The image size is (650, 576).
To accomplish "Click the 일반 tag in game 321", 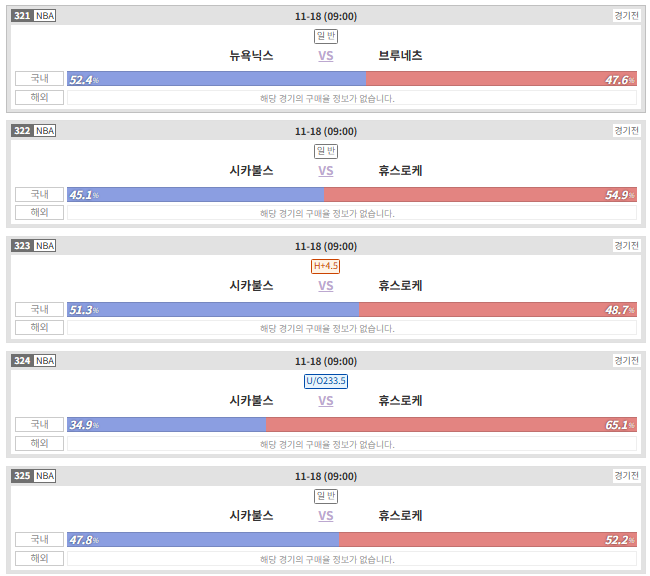I will coord(326,36).
